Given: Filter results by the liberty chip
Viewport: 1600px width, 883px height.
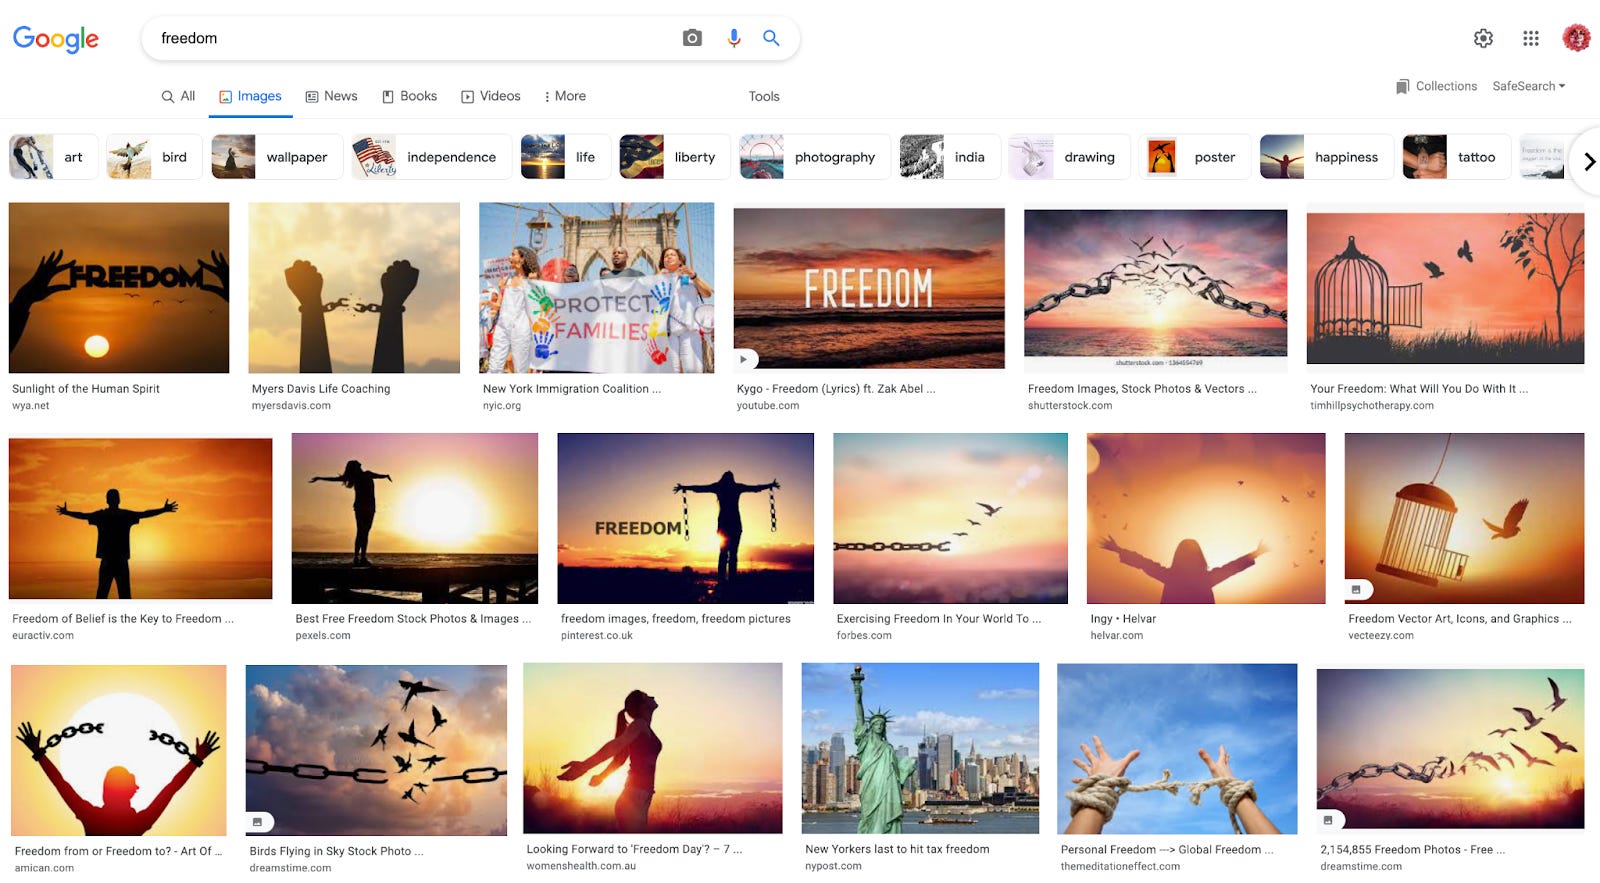Looking at the screenshot, I should pyautogui.click(x=675, y=157).
